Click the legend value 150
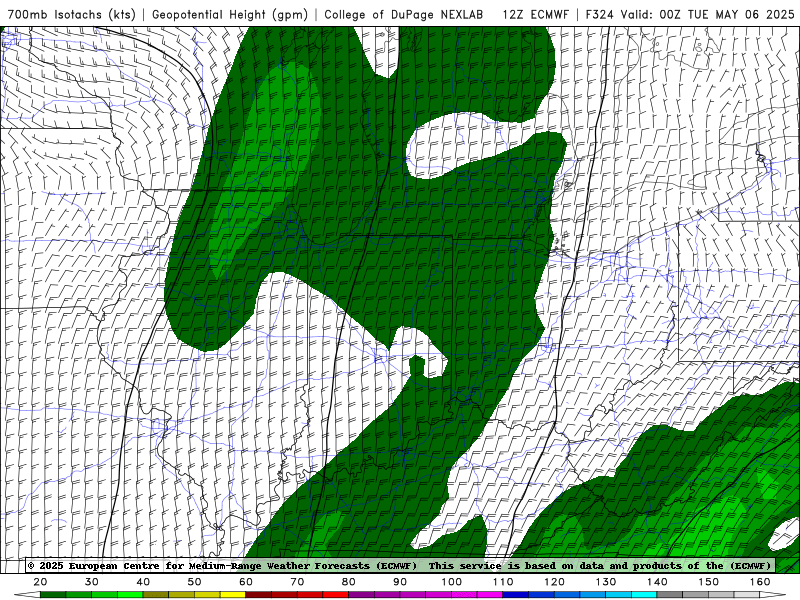 (x=709, y=582)
